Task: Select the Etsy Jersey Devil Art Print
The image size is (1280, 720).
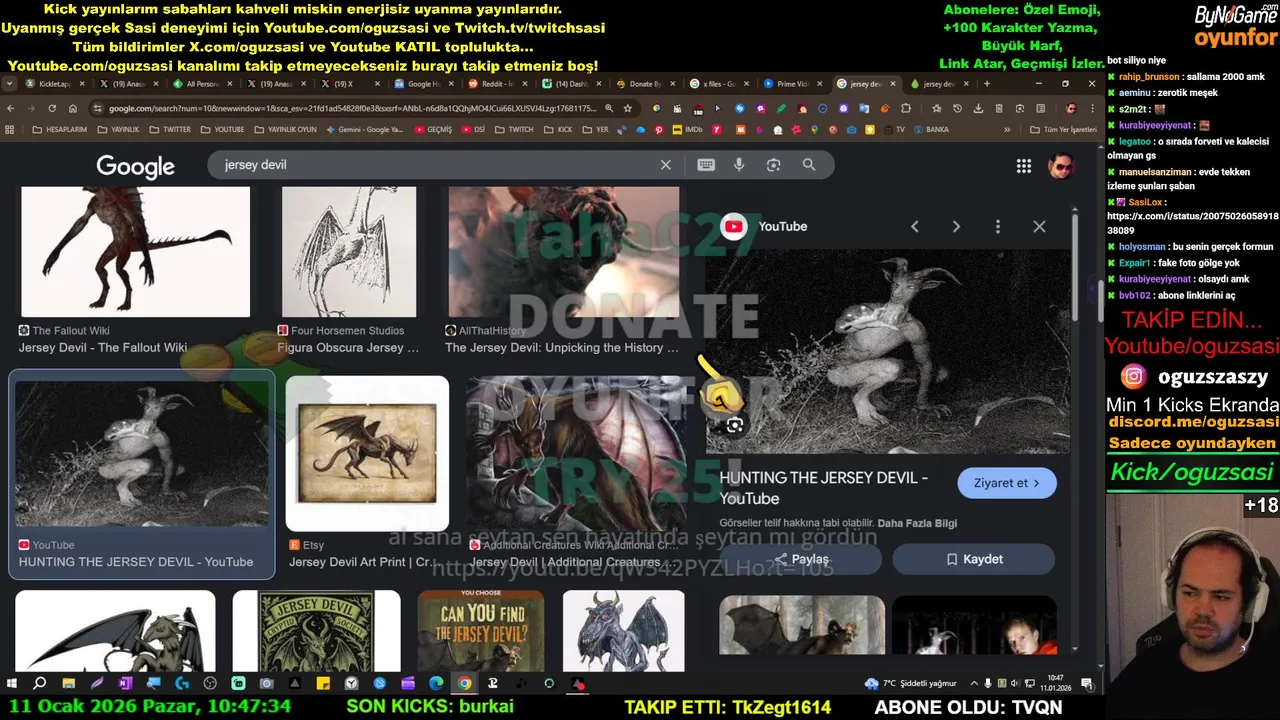Action: pos(367,453)
